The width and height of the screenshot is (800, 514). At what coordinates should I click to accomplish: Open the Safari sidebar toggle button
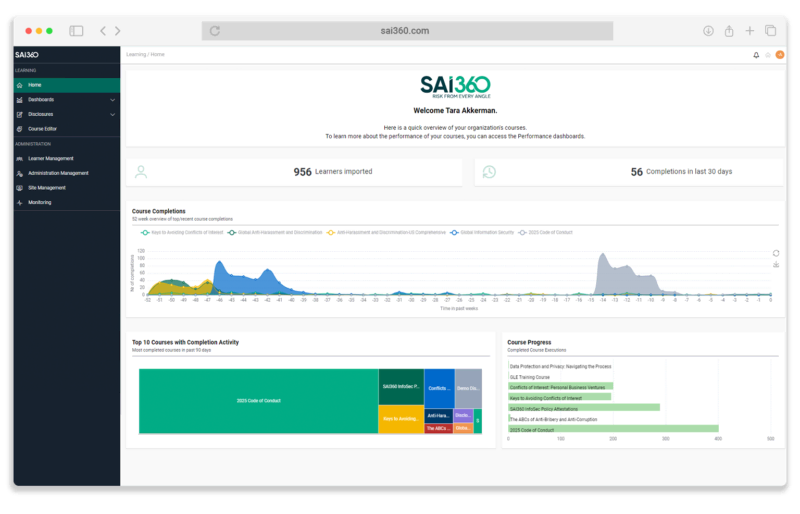pyautogui.click(x=76, y=31)
